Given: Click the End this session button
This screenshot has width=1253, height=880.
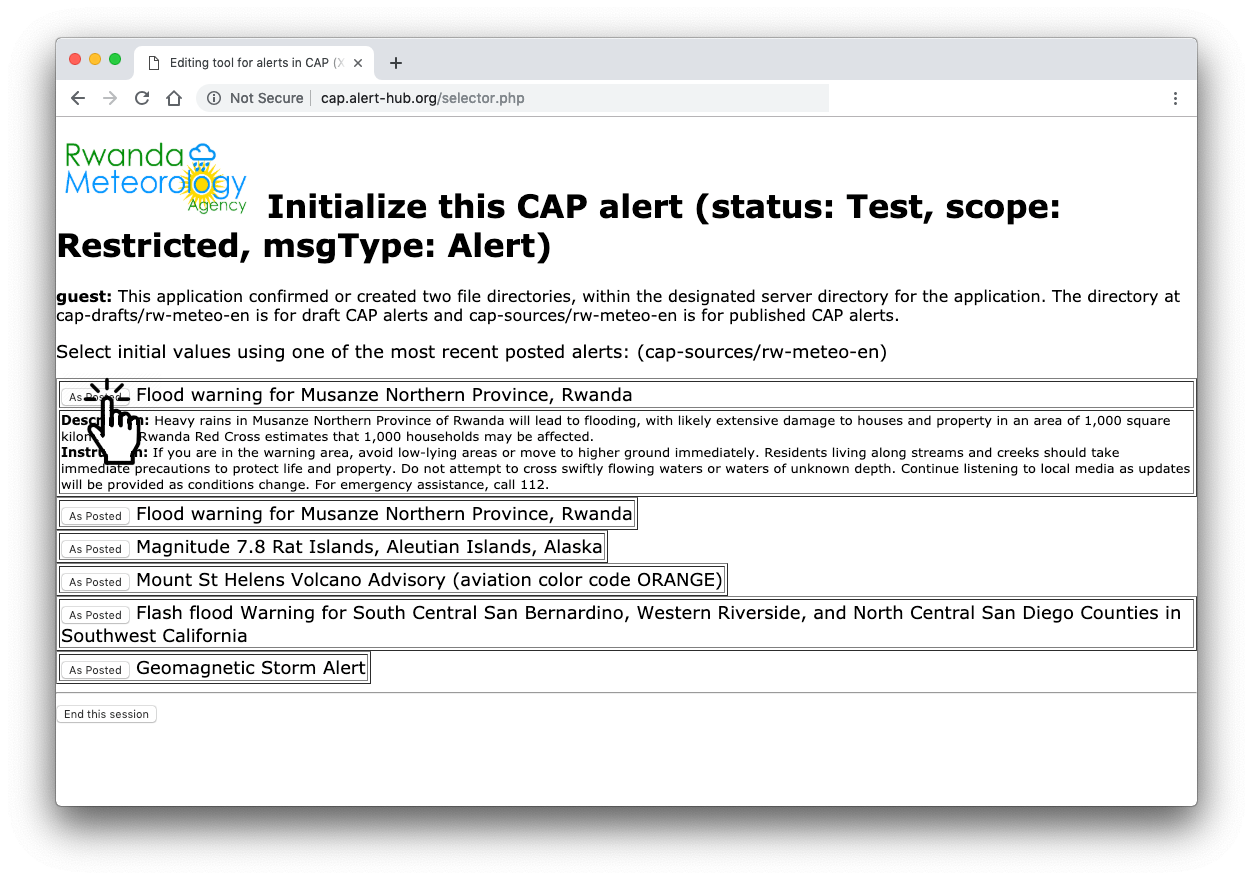Looking at the screenshot, I should tap(106, 714).
